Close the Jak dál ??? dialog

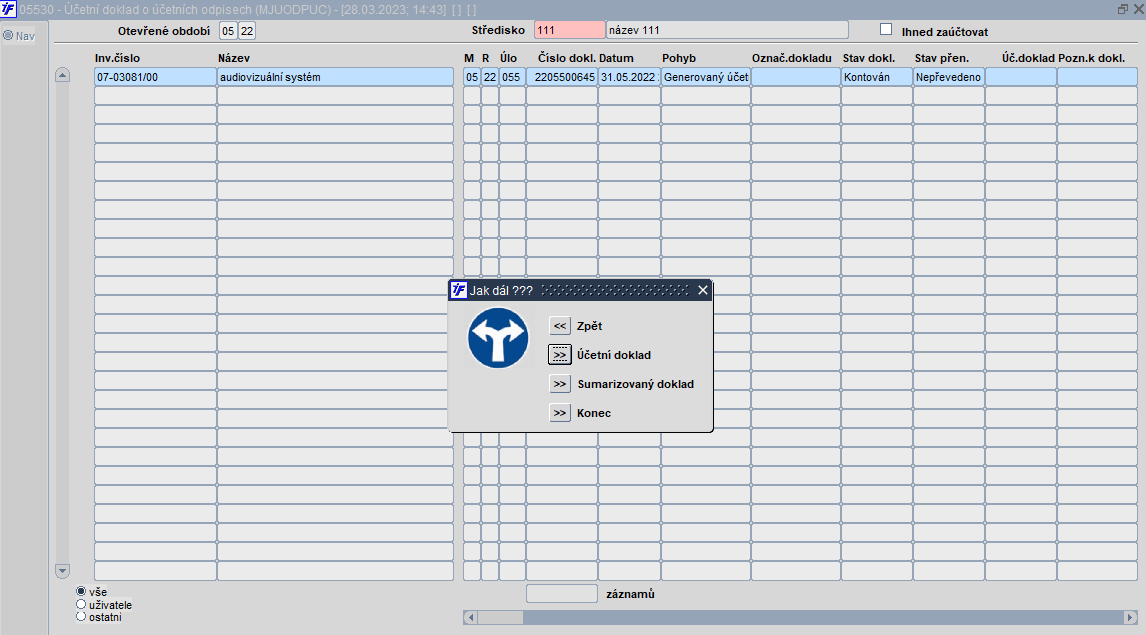702,290
